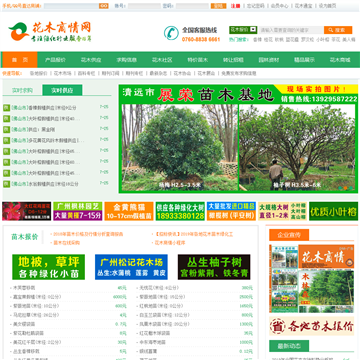The image size is (360, 360).
Task: Select the 首页 navigation tab
Action: click(20, 60)
